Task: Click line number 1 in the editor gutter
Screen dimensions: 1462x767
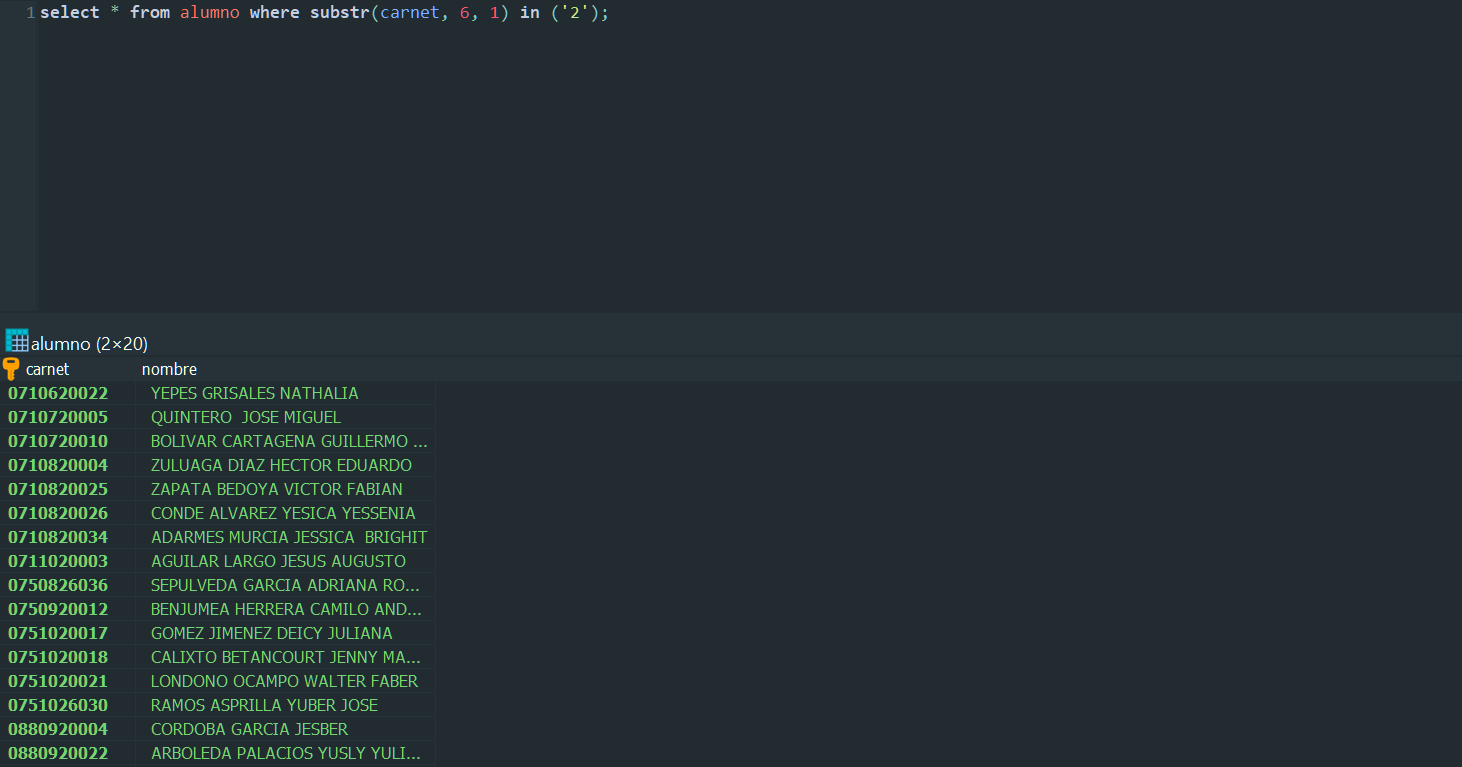Action: tap(30, 13)
